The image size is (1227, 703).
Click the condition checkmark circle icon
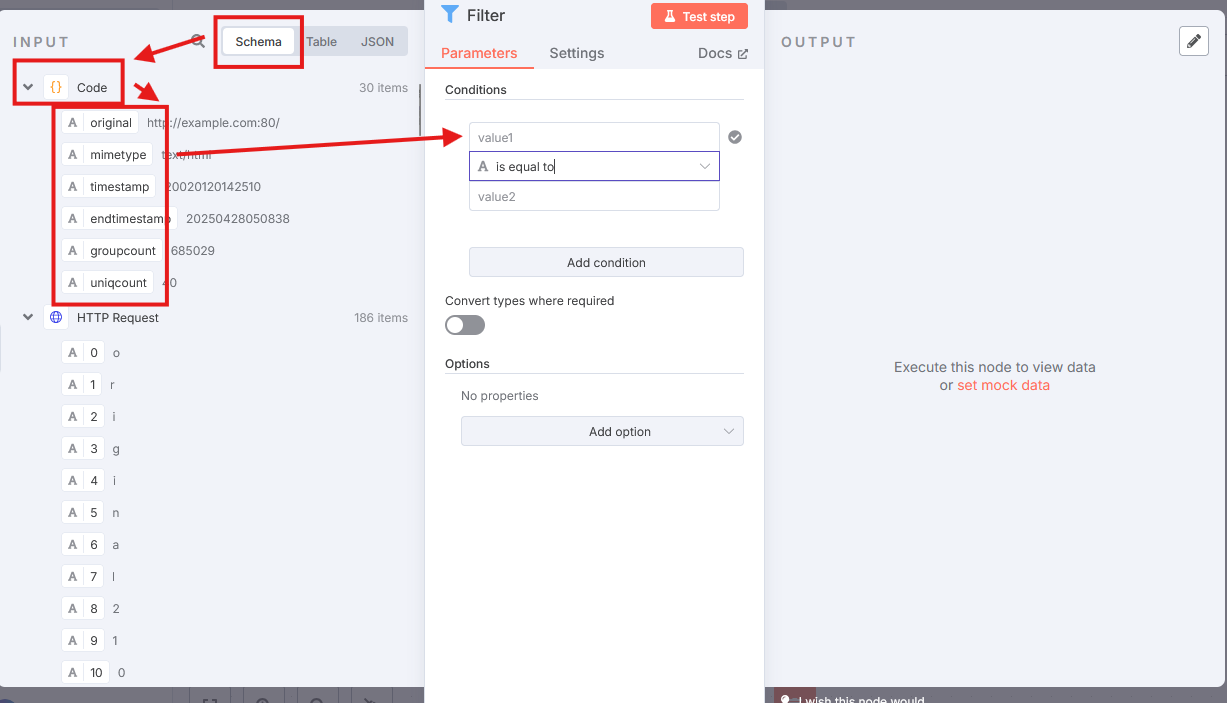tap(735, 137)
